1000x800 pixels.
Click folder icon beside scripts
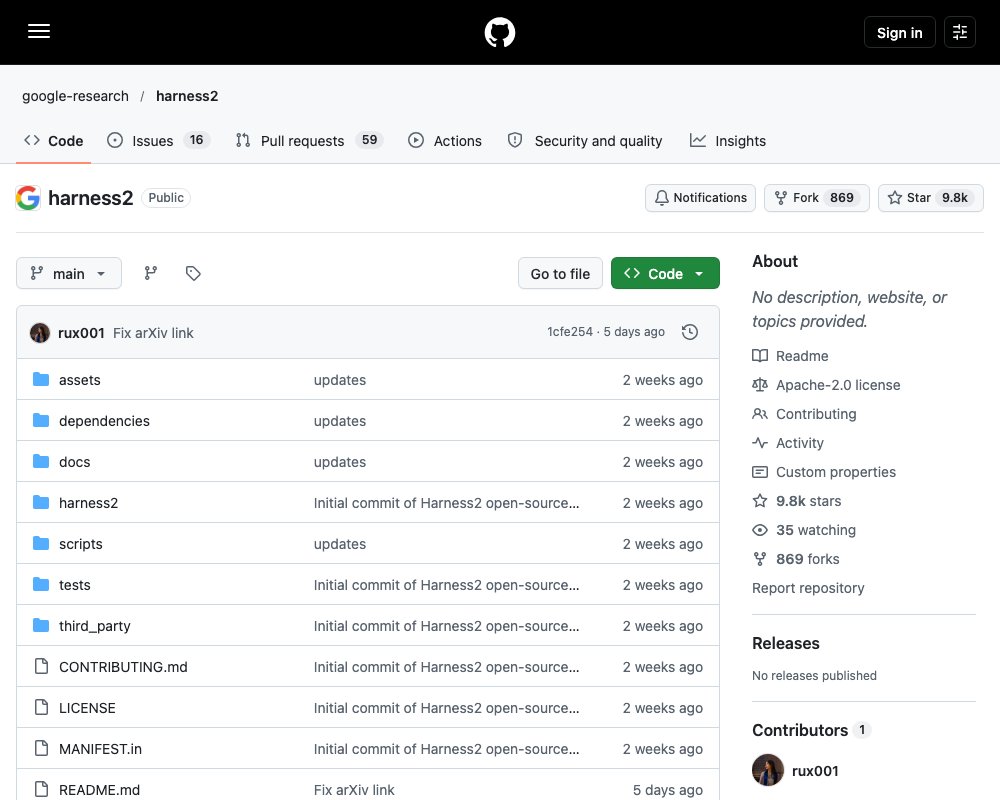point(41,544)
